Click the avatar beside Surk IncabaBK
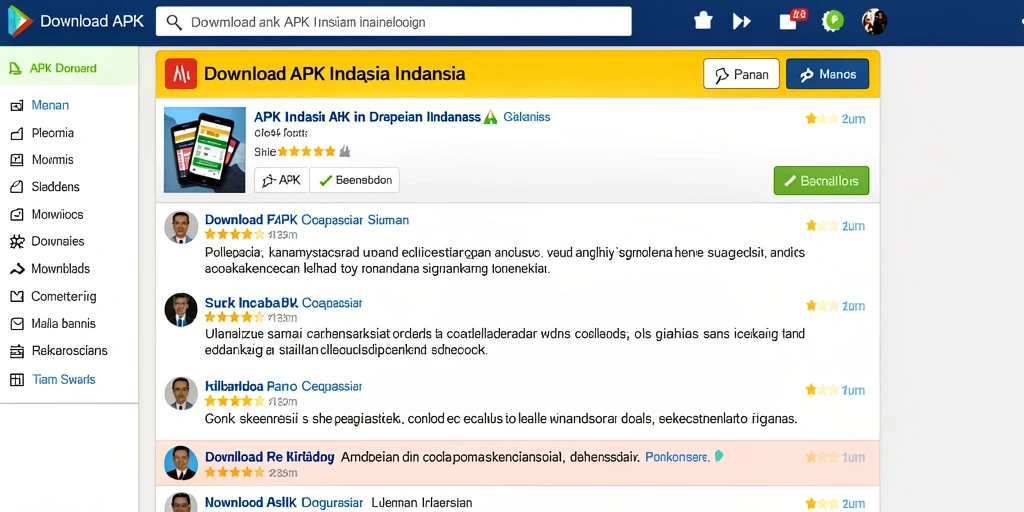1024x512 pixels. click(x=181, y=310)
